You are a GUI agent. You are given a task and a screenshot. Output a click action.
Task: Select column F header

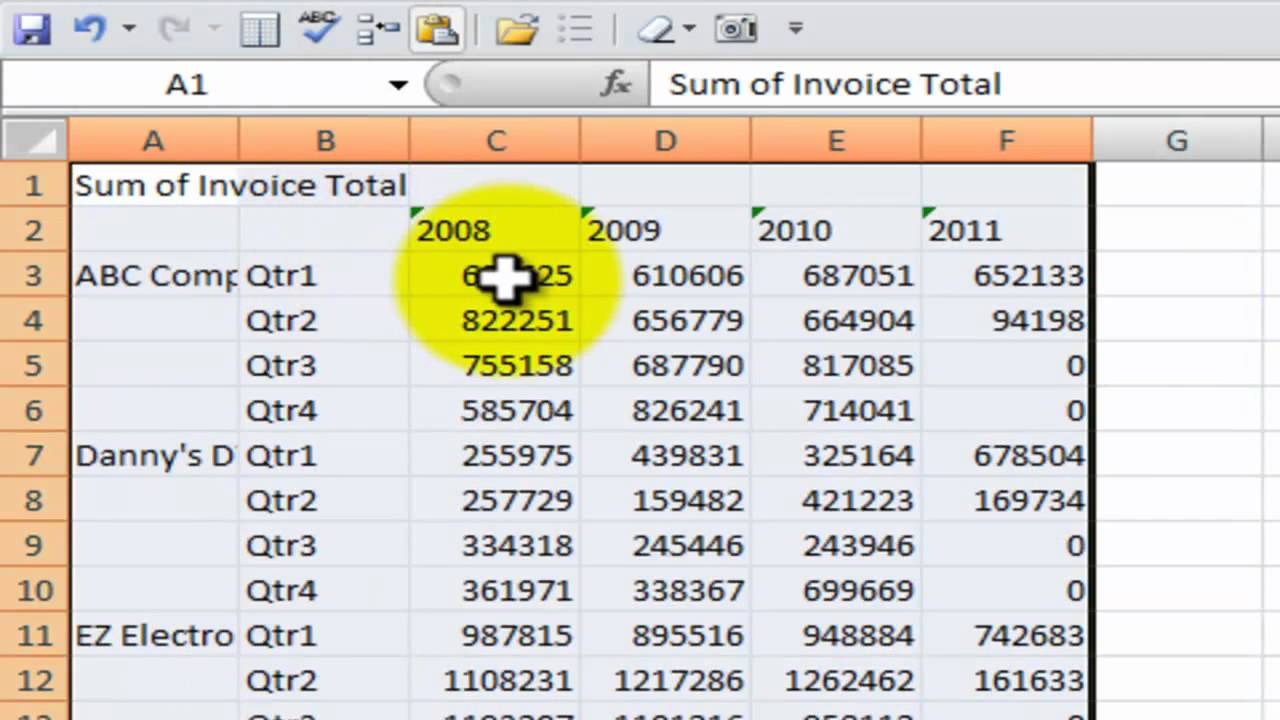tap(1007, 141)
